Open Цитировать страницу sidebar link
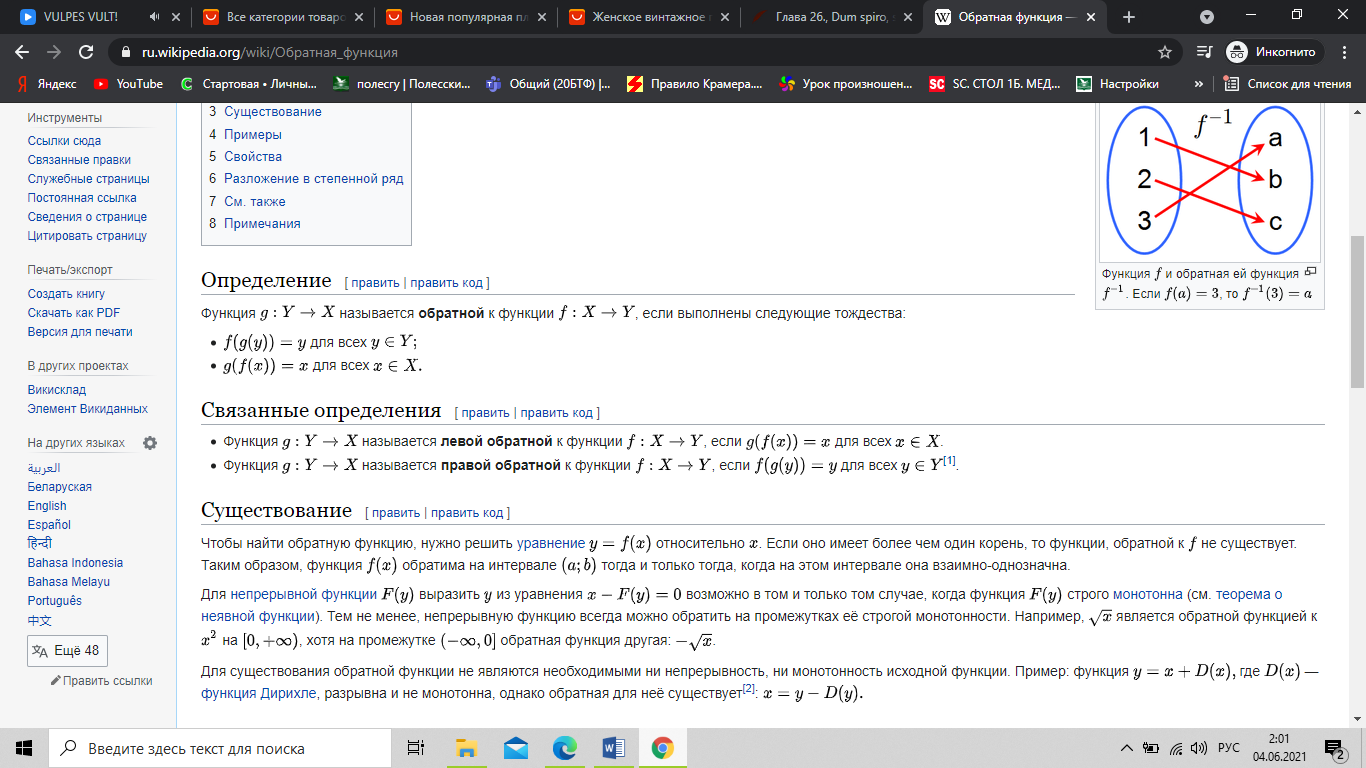 (x=87, y=236)
